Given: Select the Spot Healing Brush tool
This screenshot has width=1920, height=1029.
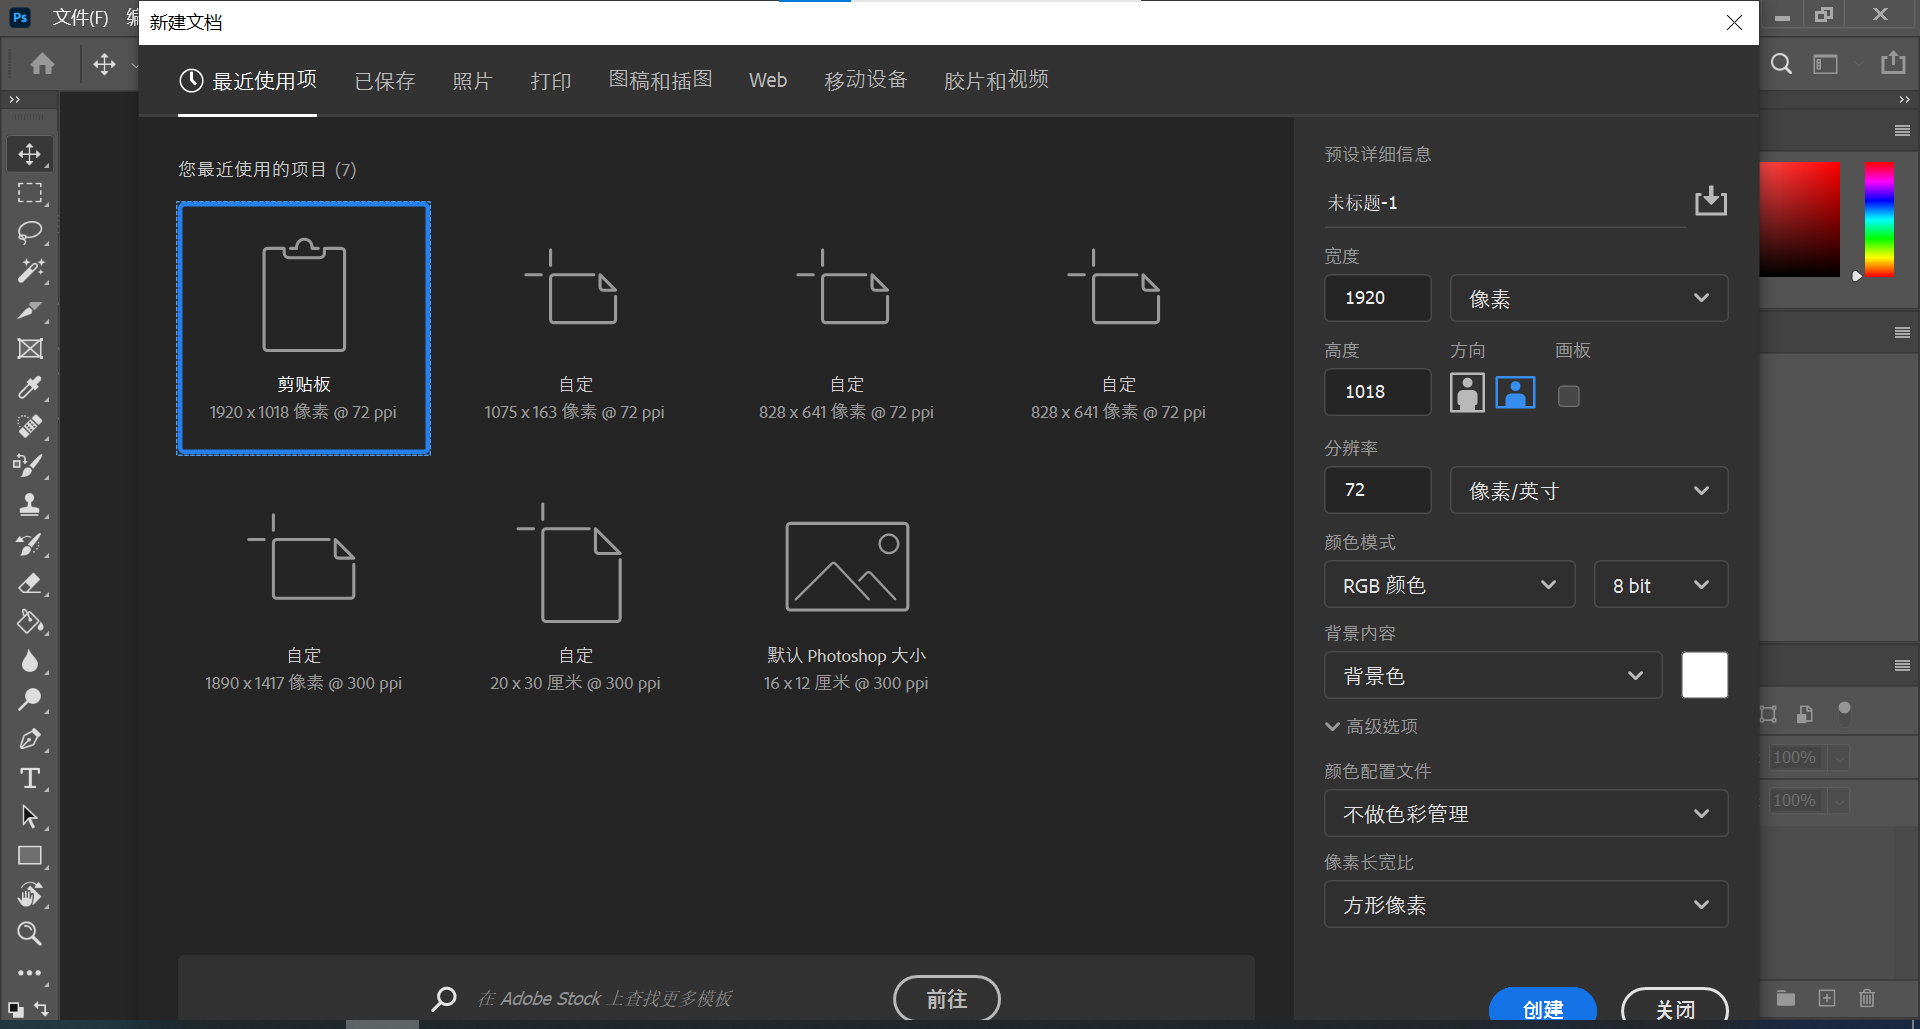Looking at the screenshot, I should tap(30, 427).
